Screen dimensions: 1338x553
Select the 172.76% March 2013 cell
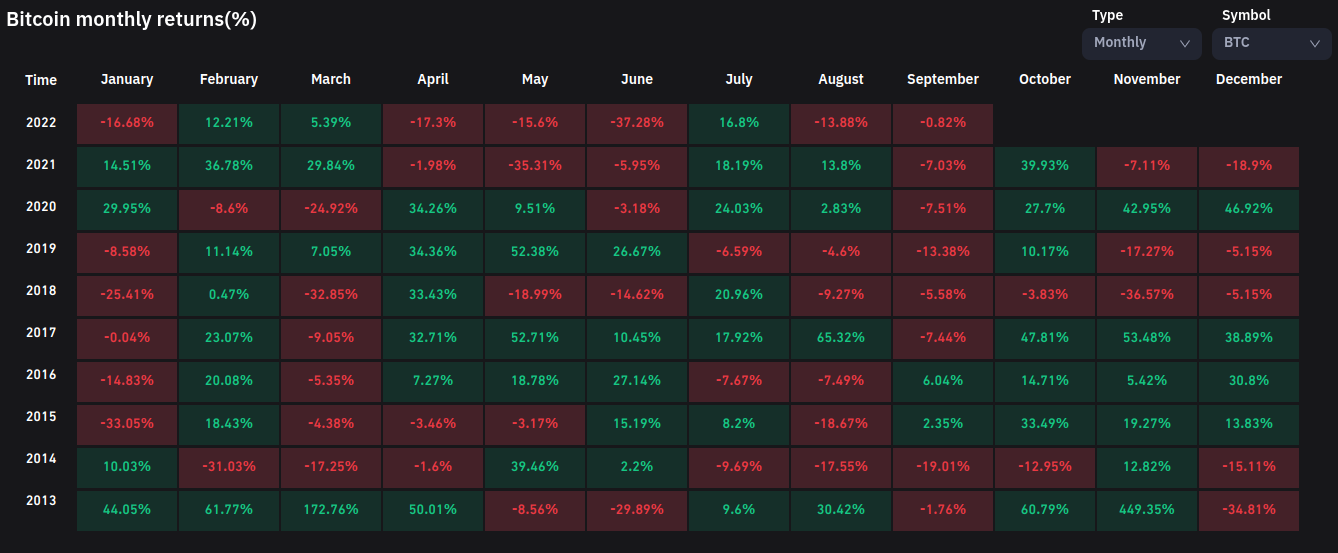point(331,509)
